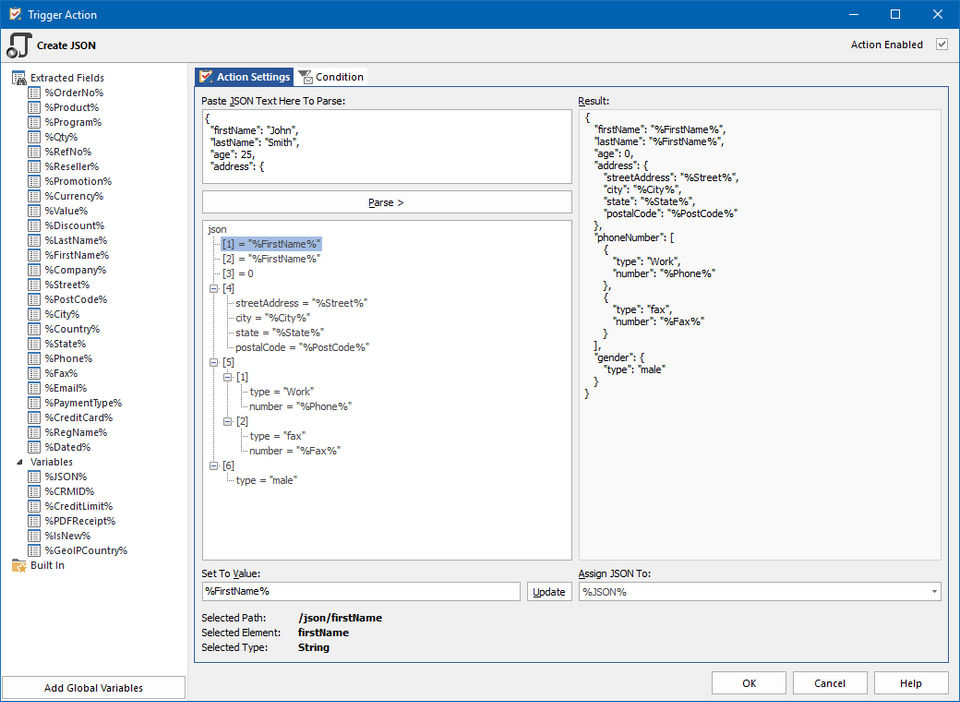Click the Add Global Variables button
The height and width of the screenshot is (702, 960).
93,688
